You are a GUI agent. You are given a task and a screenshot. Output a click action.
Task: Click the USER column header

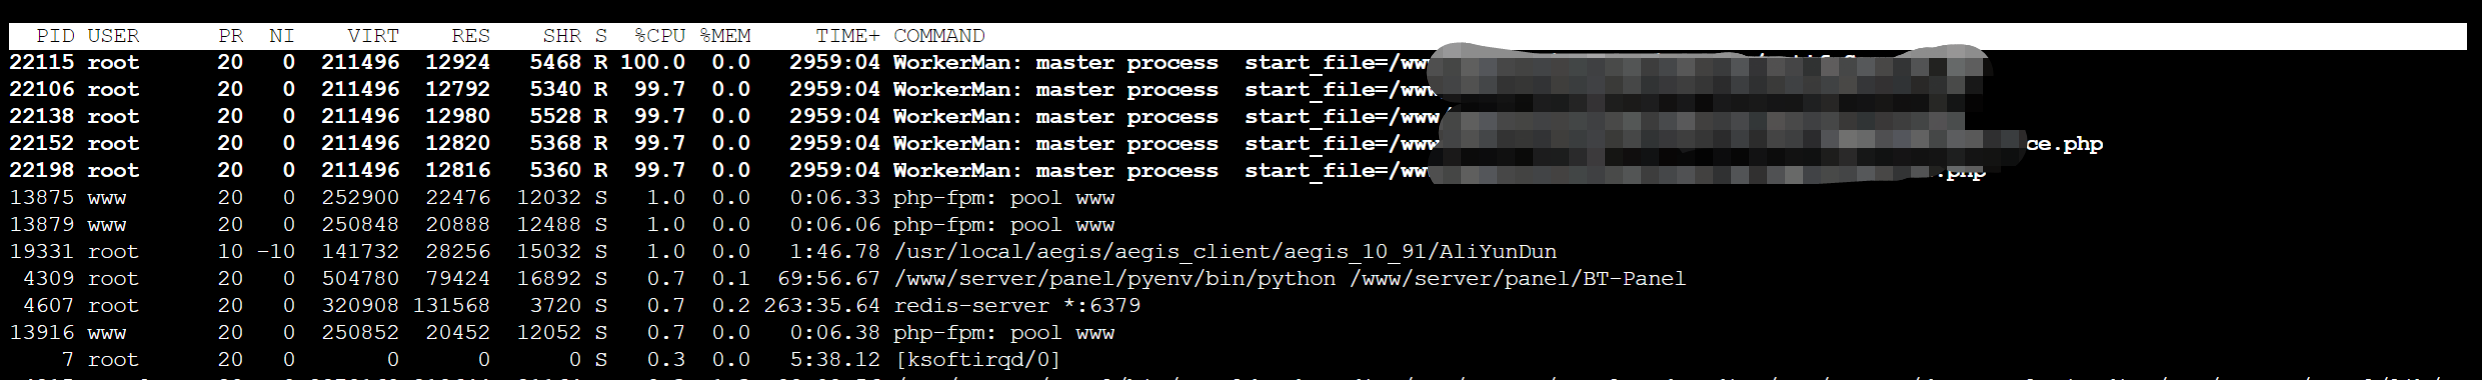(113, 36)
